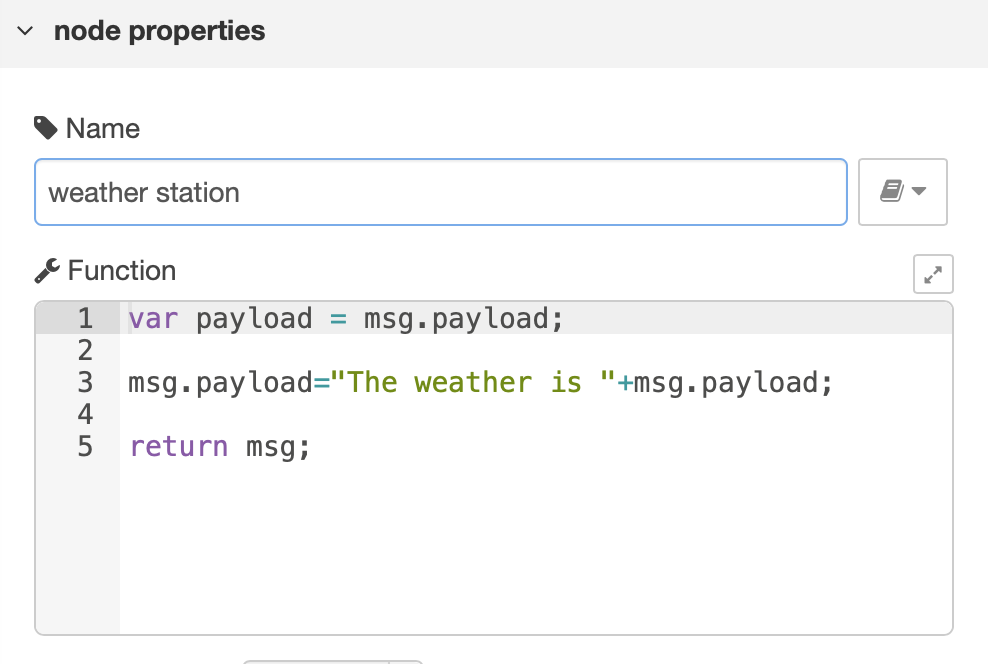The width and height of the screenshot is (988, 664).
Task: Click into the Name field containing weather station
Action: pyautogui.click(x=440, y=192)
